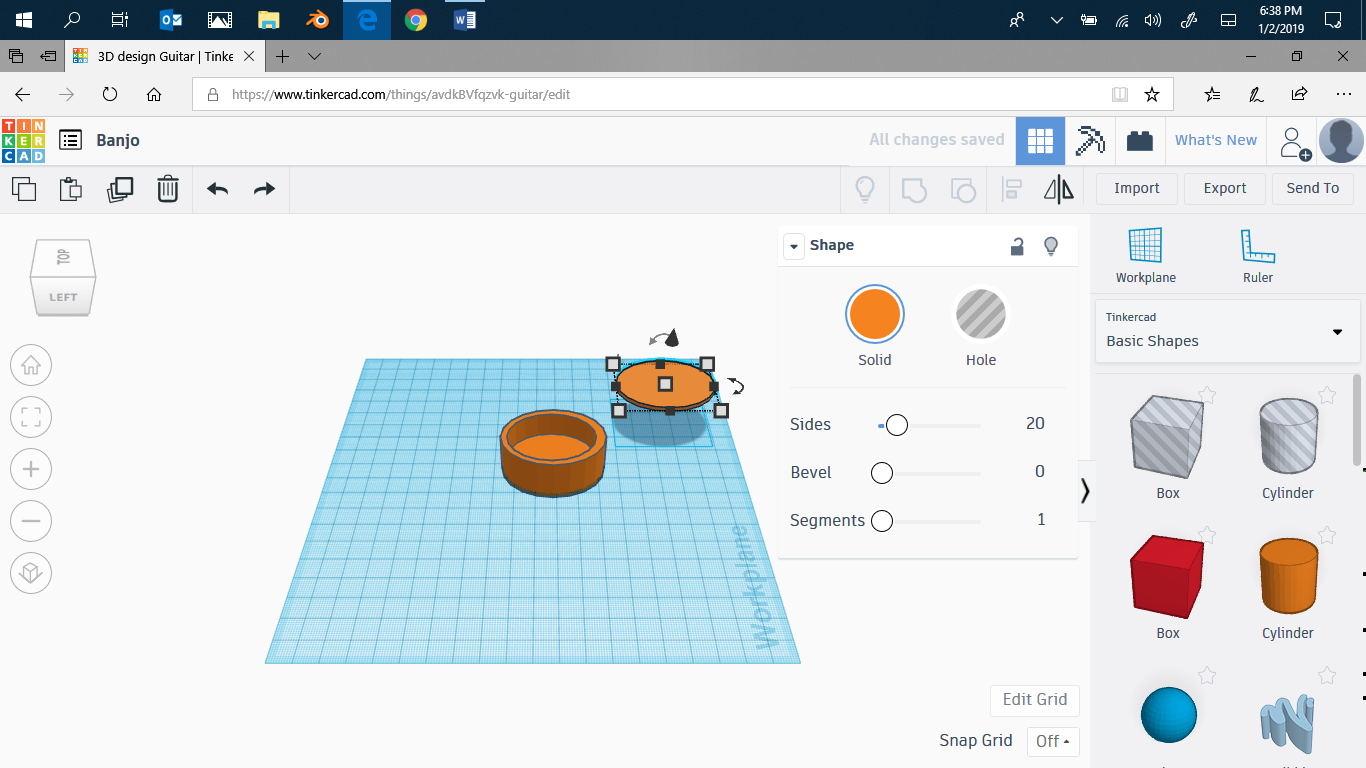Invite a collaborator with add-person icon
Image resolution: width=1366 pixels, height=768 pixels.
tap(1294, 142)
